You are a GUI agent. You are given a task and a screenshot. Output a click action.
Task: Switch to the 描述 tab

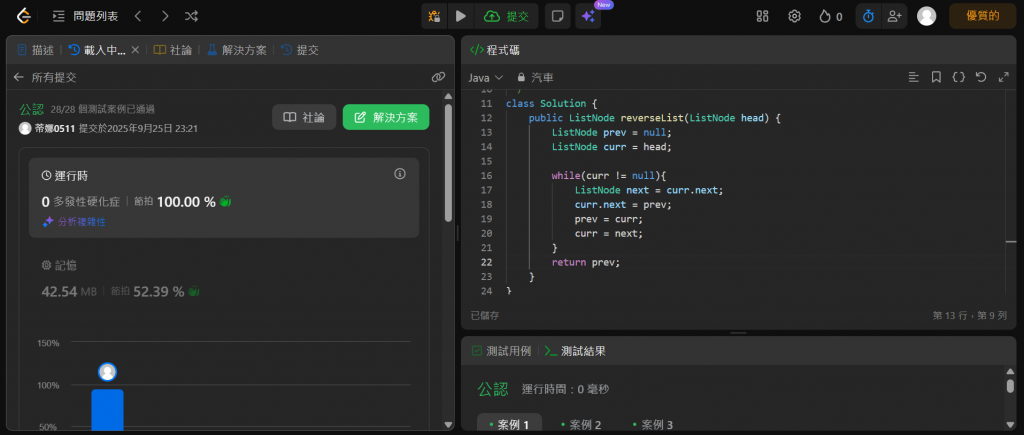click(36, 50)
